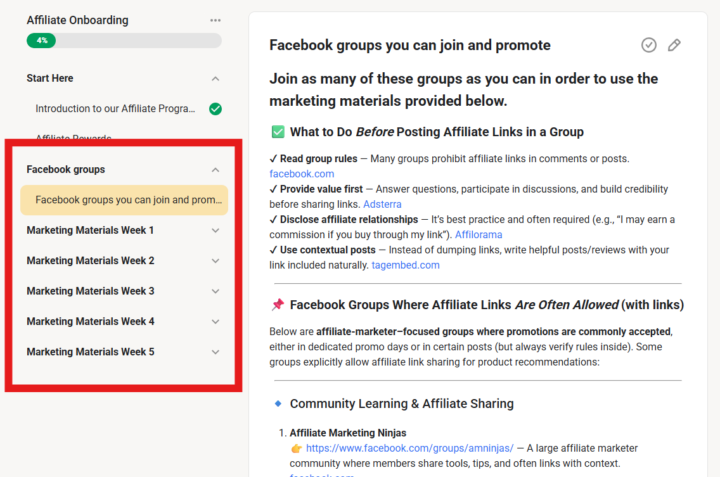
Task: Select Facebook groups you can join and promote lesson
Action: [124, 200]
